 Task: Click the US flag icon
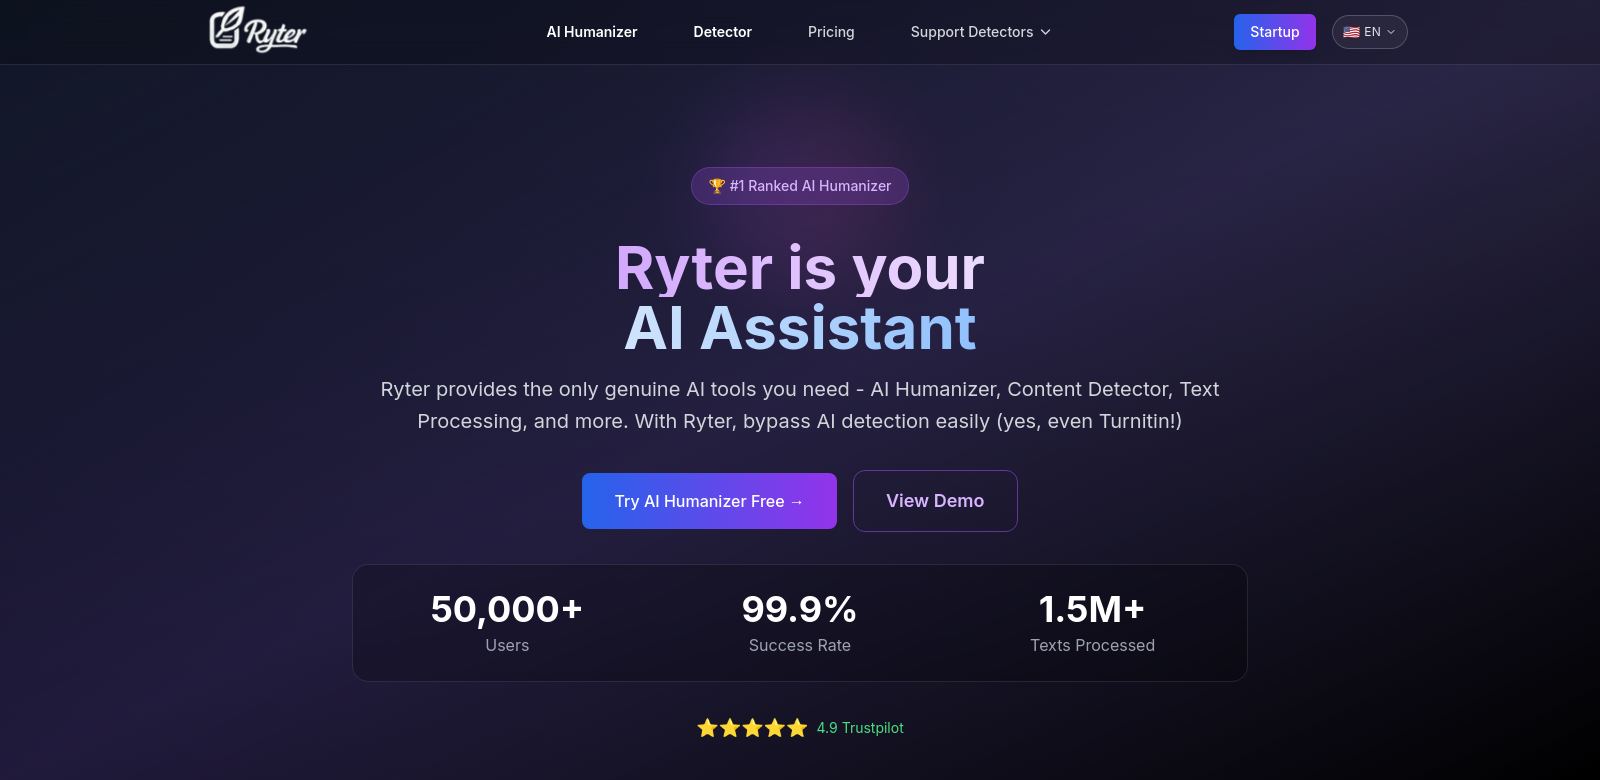pyautogui.click(x=1351, y=32)
